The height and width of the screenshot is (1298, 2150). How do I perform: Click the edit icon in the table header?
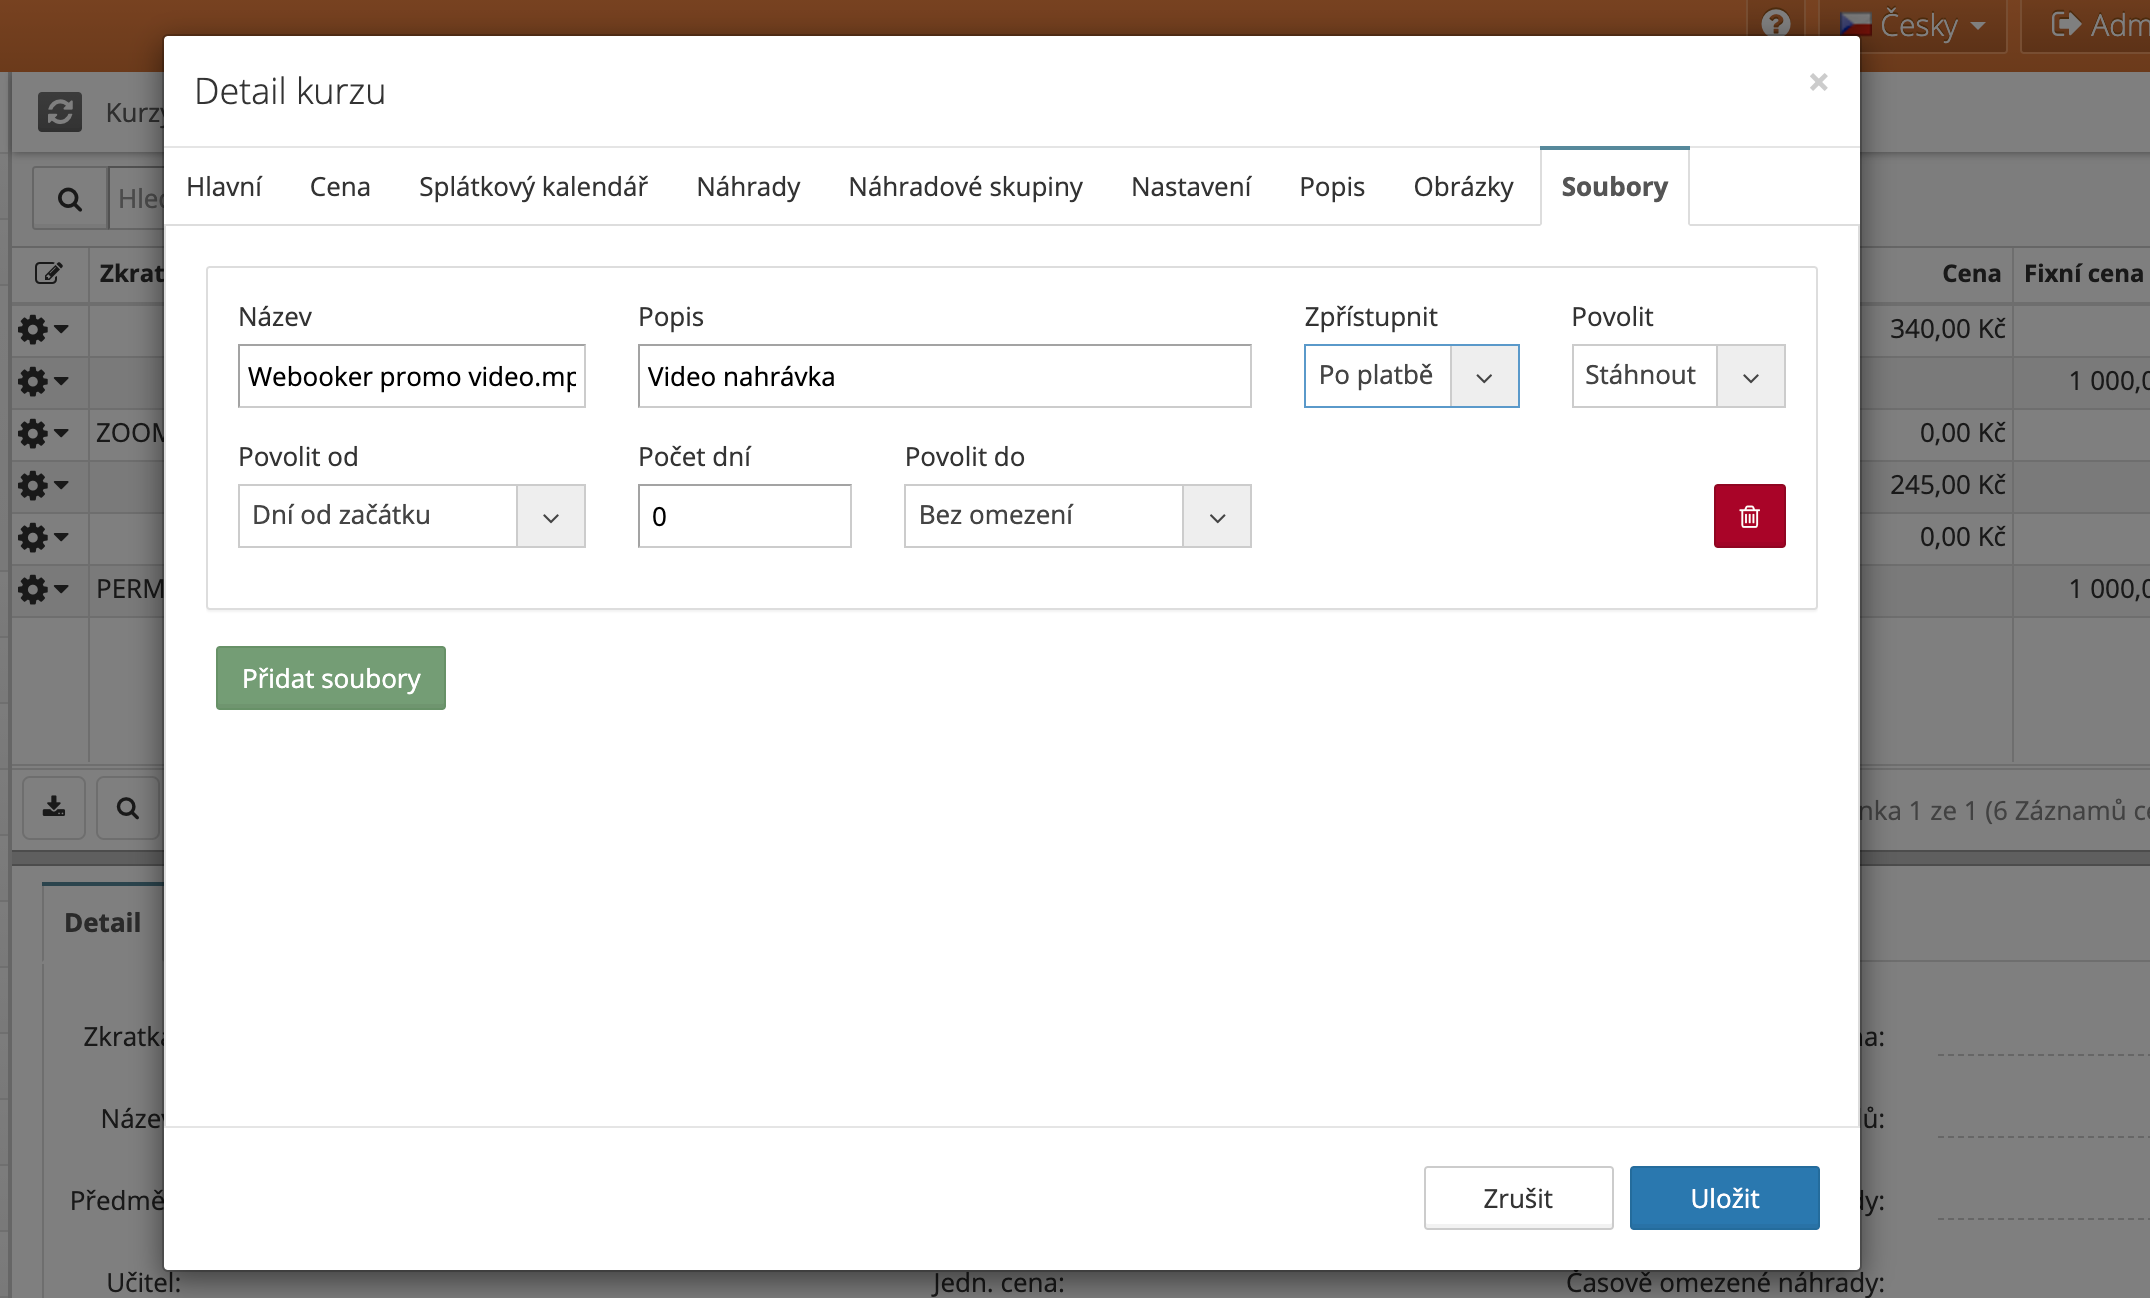pyautogui.click(x=48, y=273)
